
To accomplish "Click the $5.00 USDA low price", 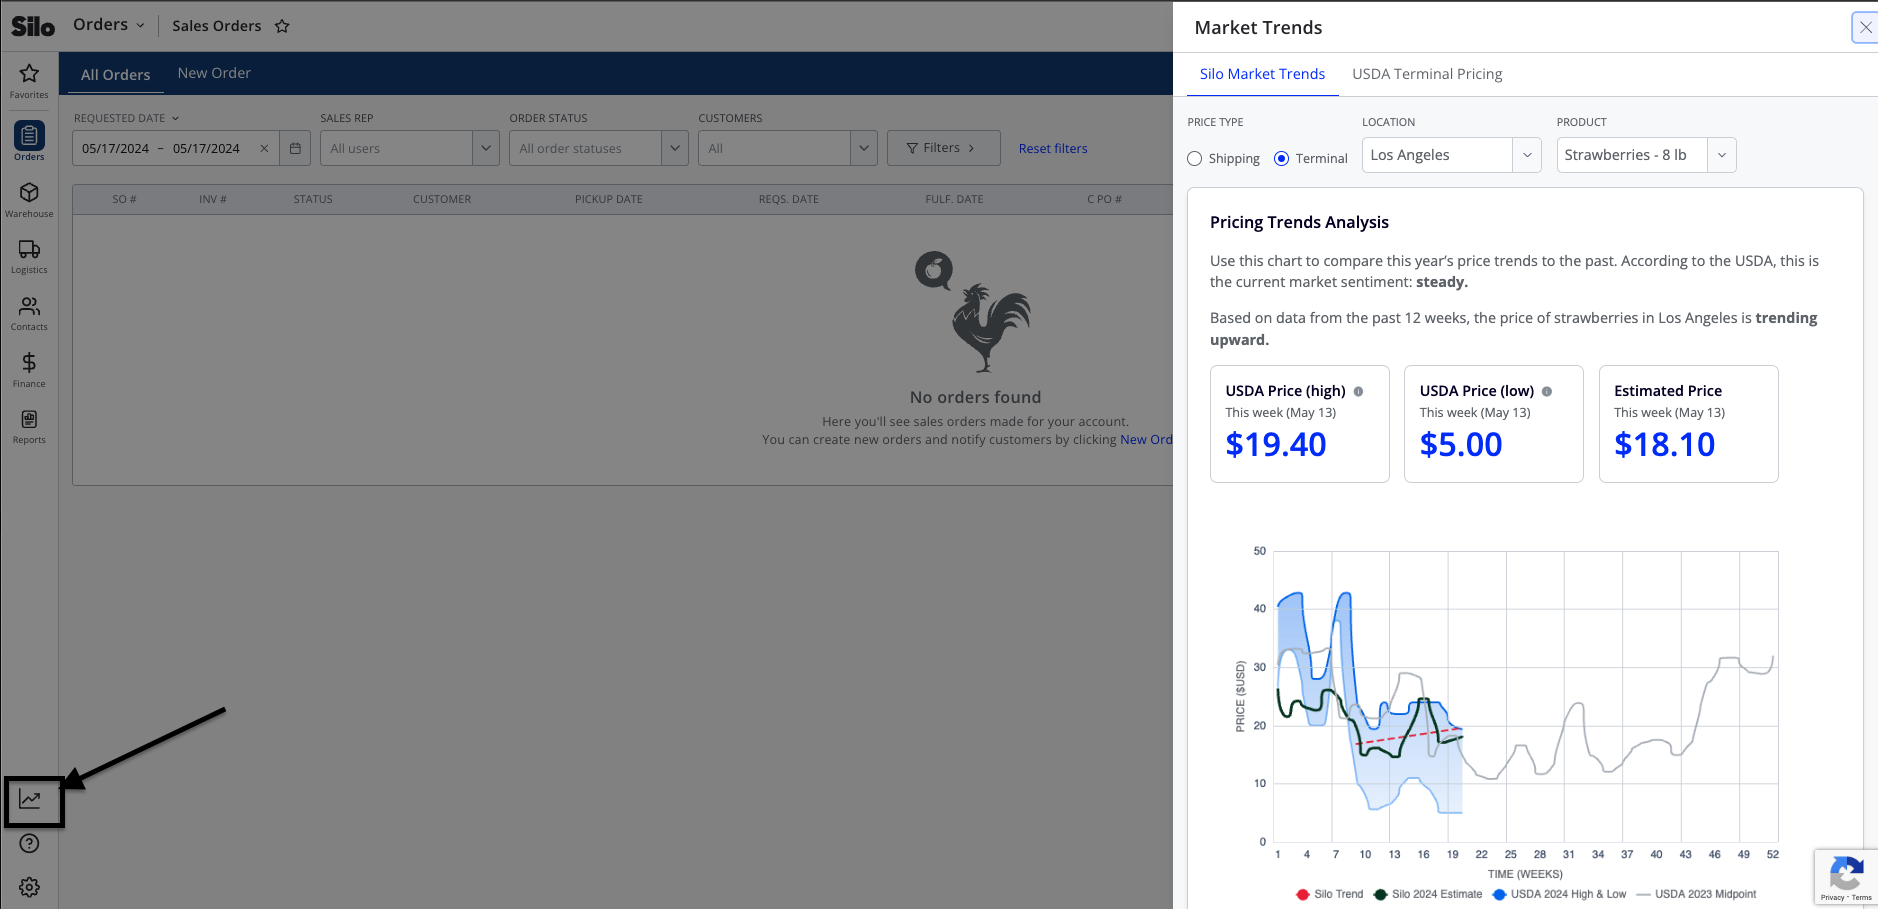I will coord(1461,444).
